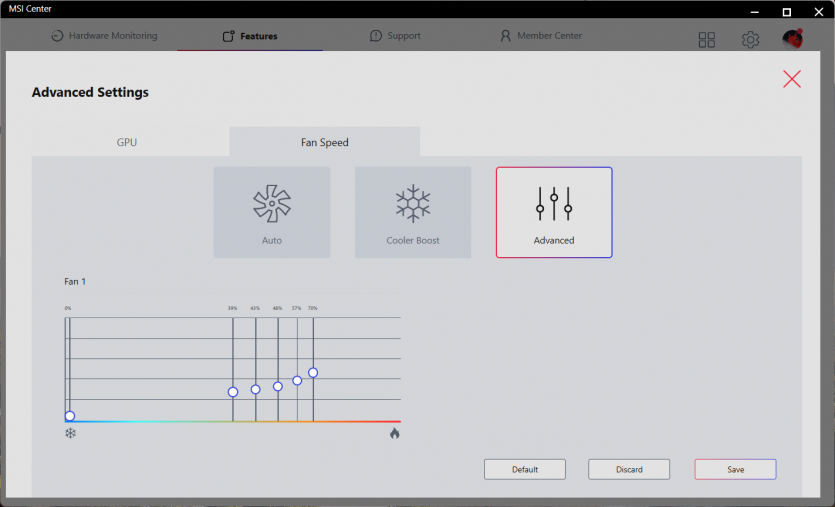Open the Hardware Monitoring tab

tap(105, 36)
